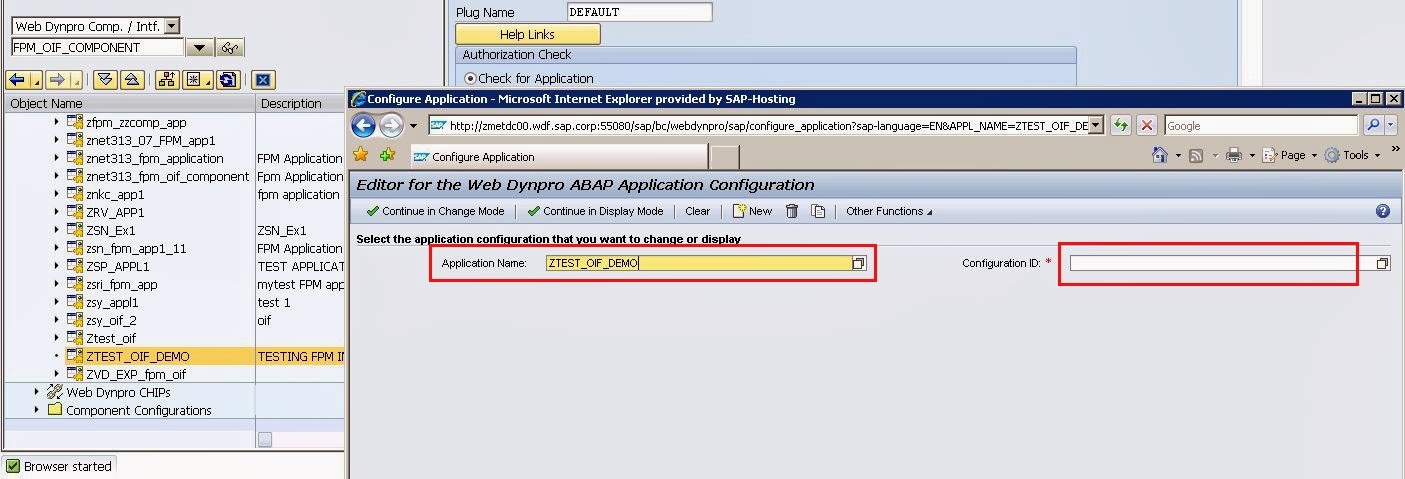
Task: Expand the Web Dynpro CHIPs node
Action: [x=37, y=392]
